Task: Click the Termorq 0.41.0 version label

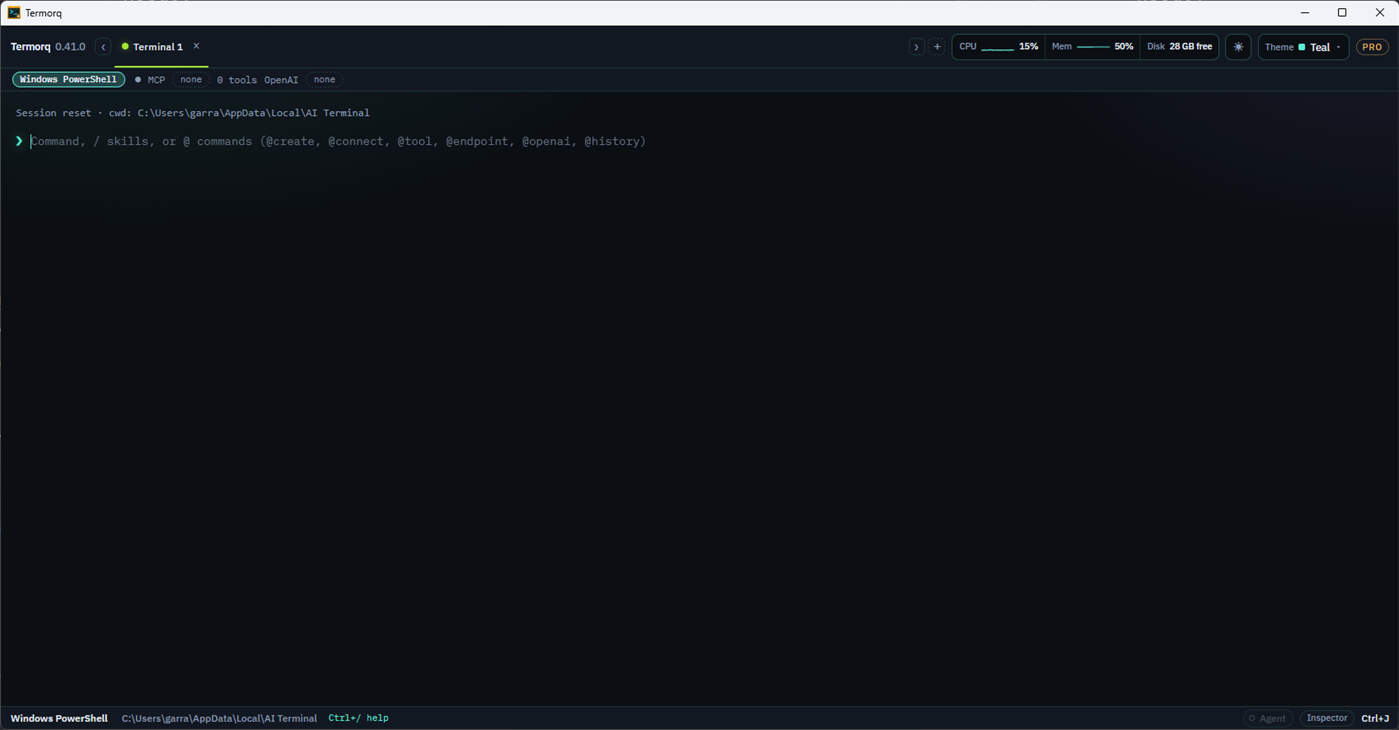Action: click(x=48, y=47)
